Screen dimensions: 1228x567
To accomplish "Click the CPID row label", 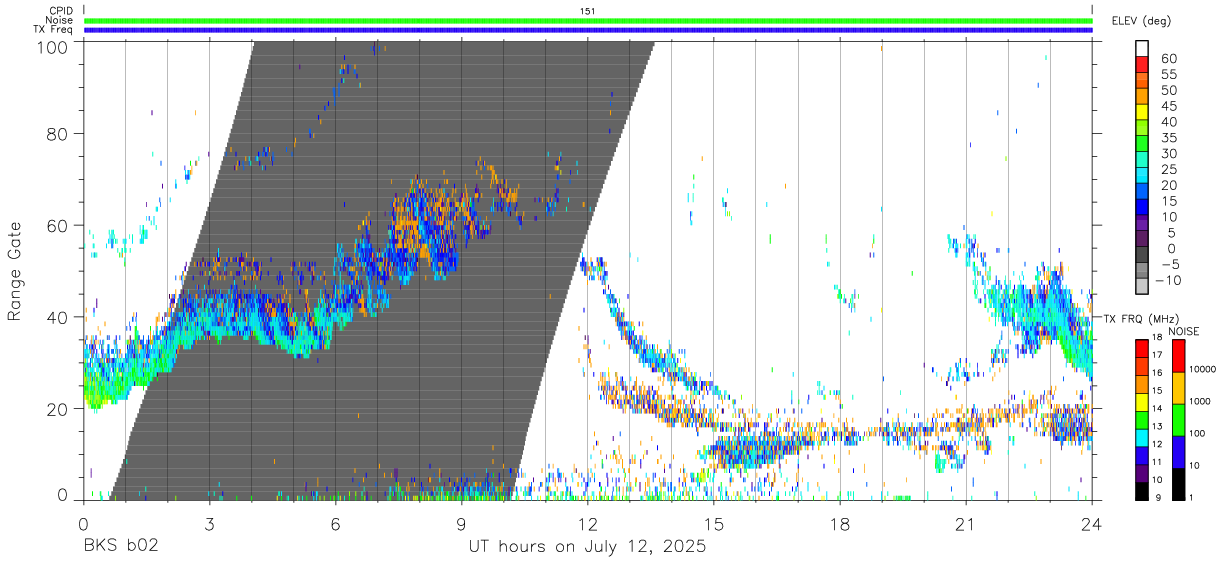I will (x=59, y=11).
